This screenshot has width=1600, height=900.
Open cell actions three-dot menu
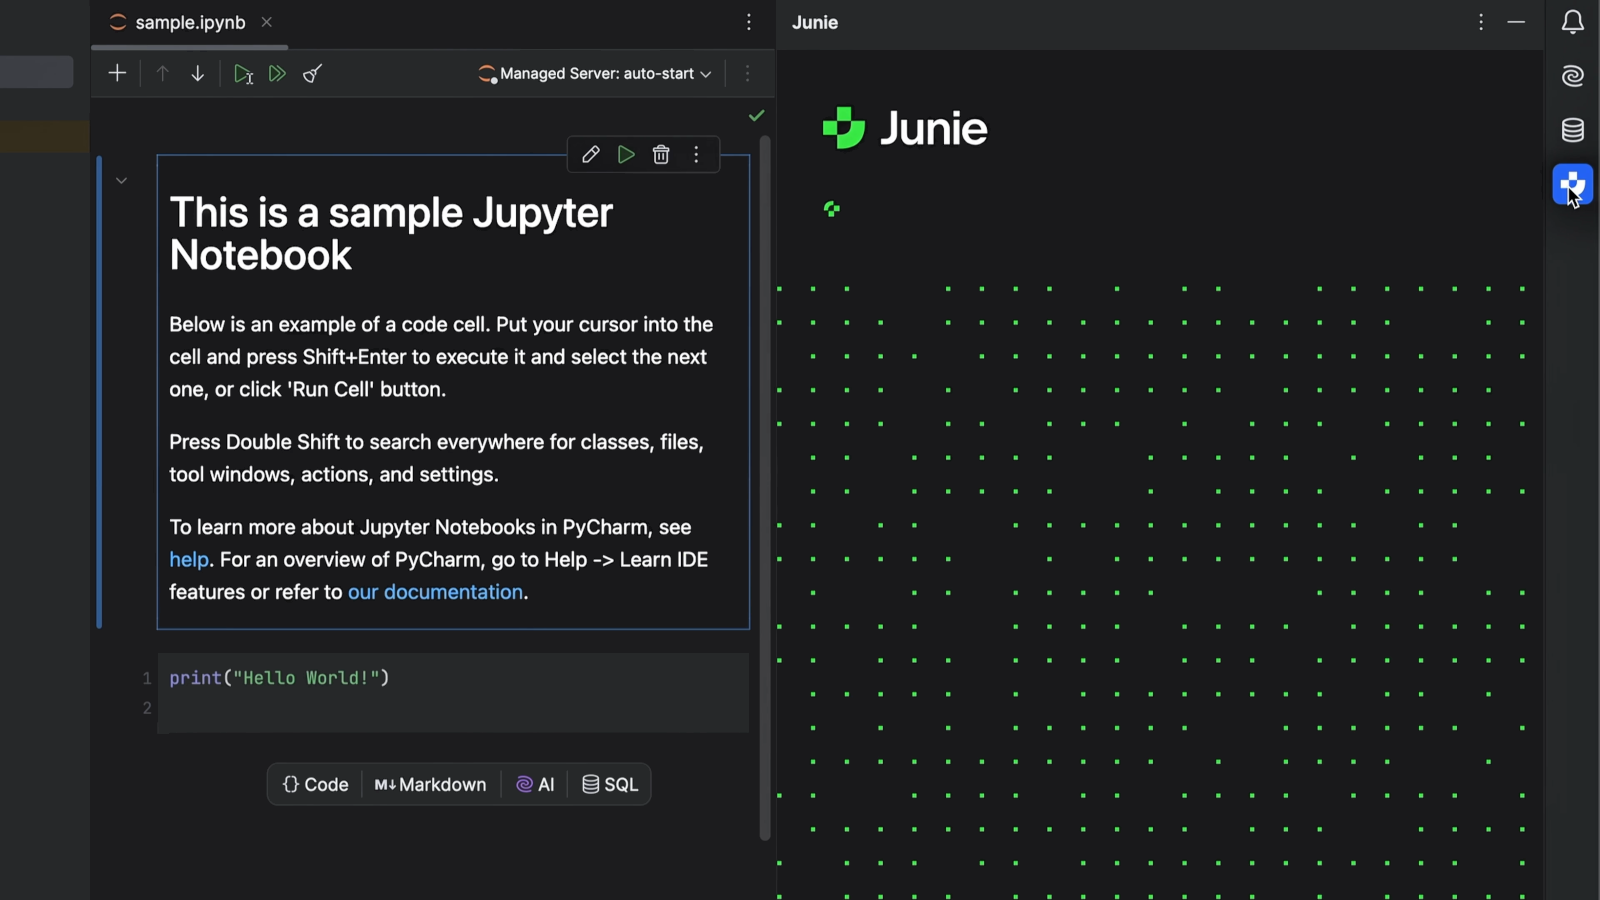click(697, 155)
